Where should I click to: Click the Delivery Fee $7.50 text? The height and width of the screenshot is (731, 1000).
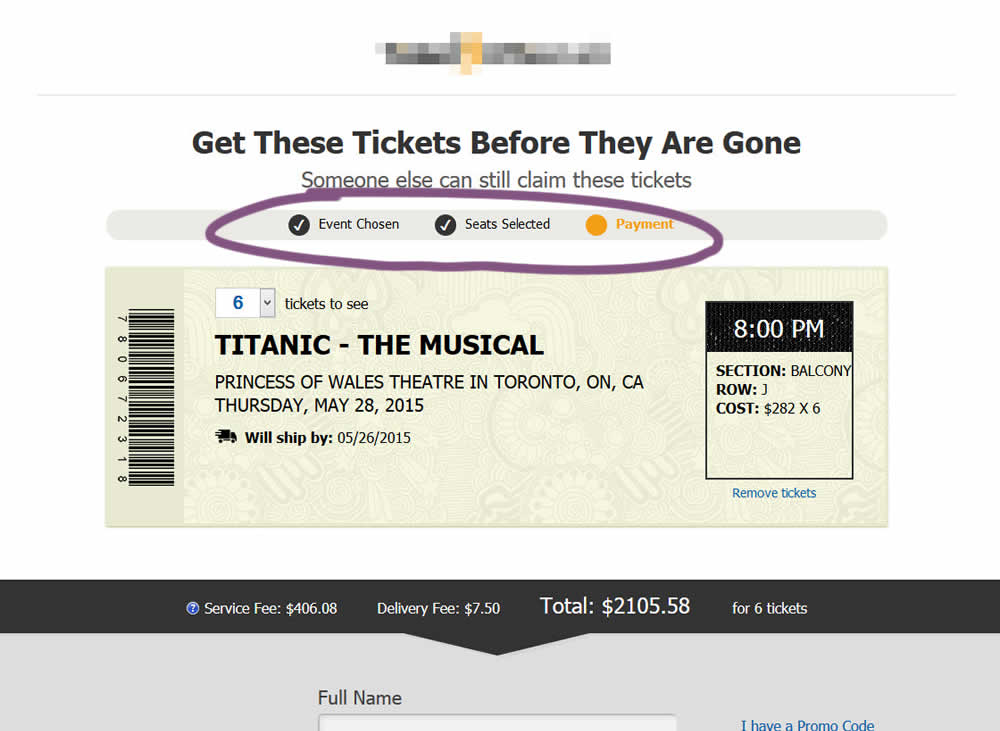point(438,608)
